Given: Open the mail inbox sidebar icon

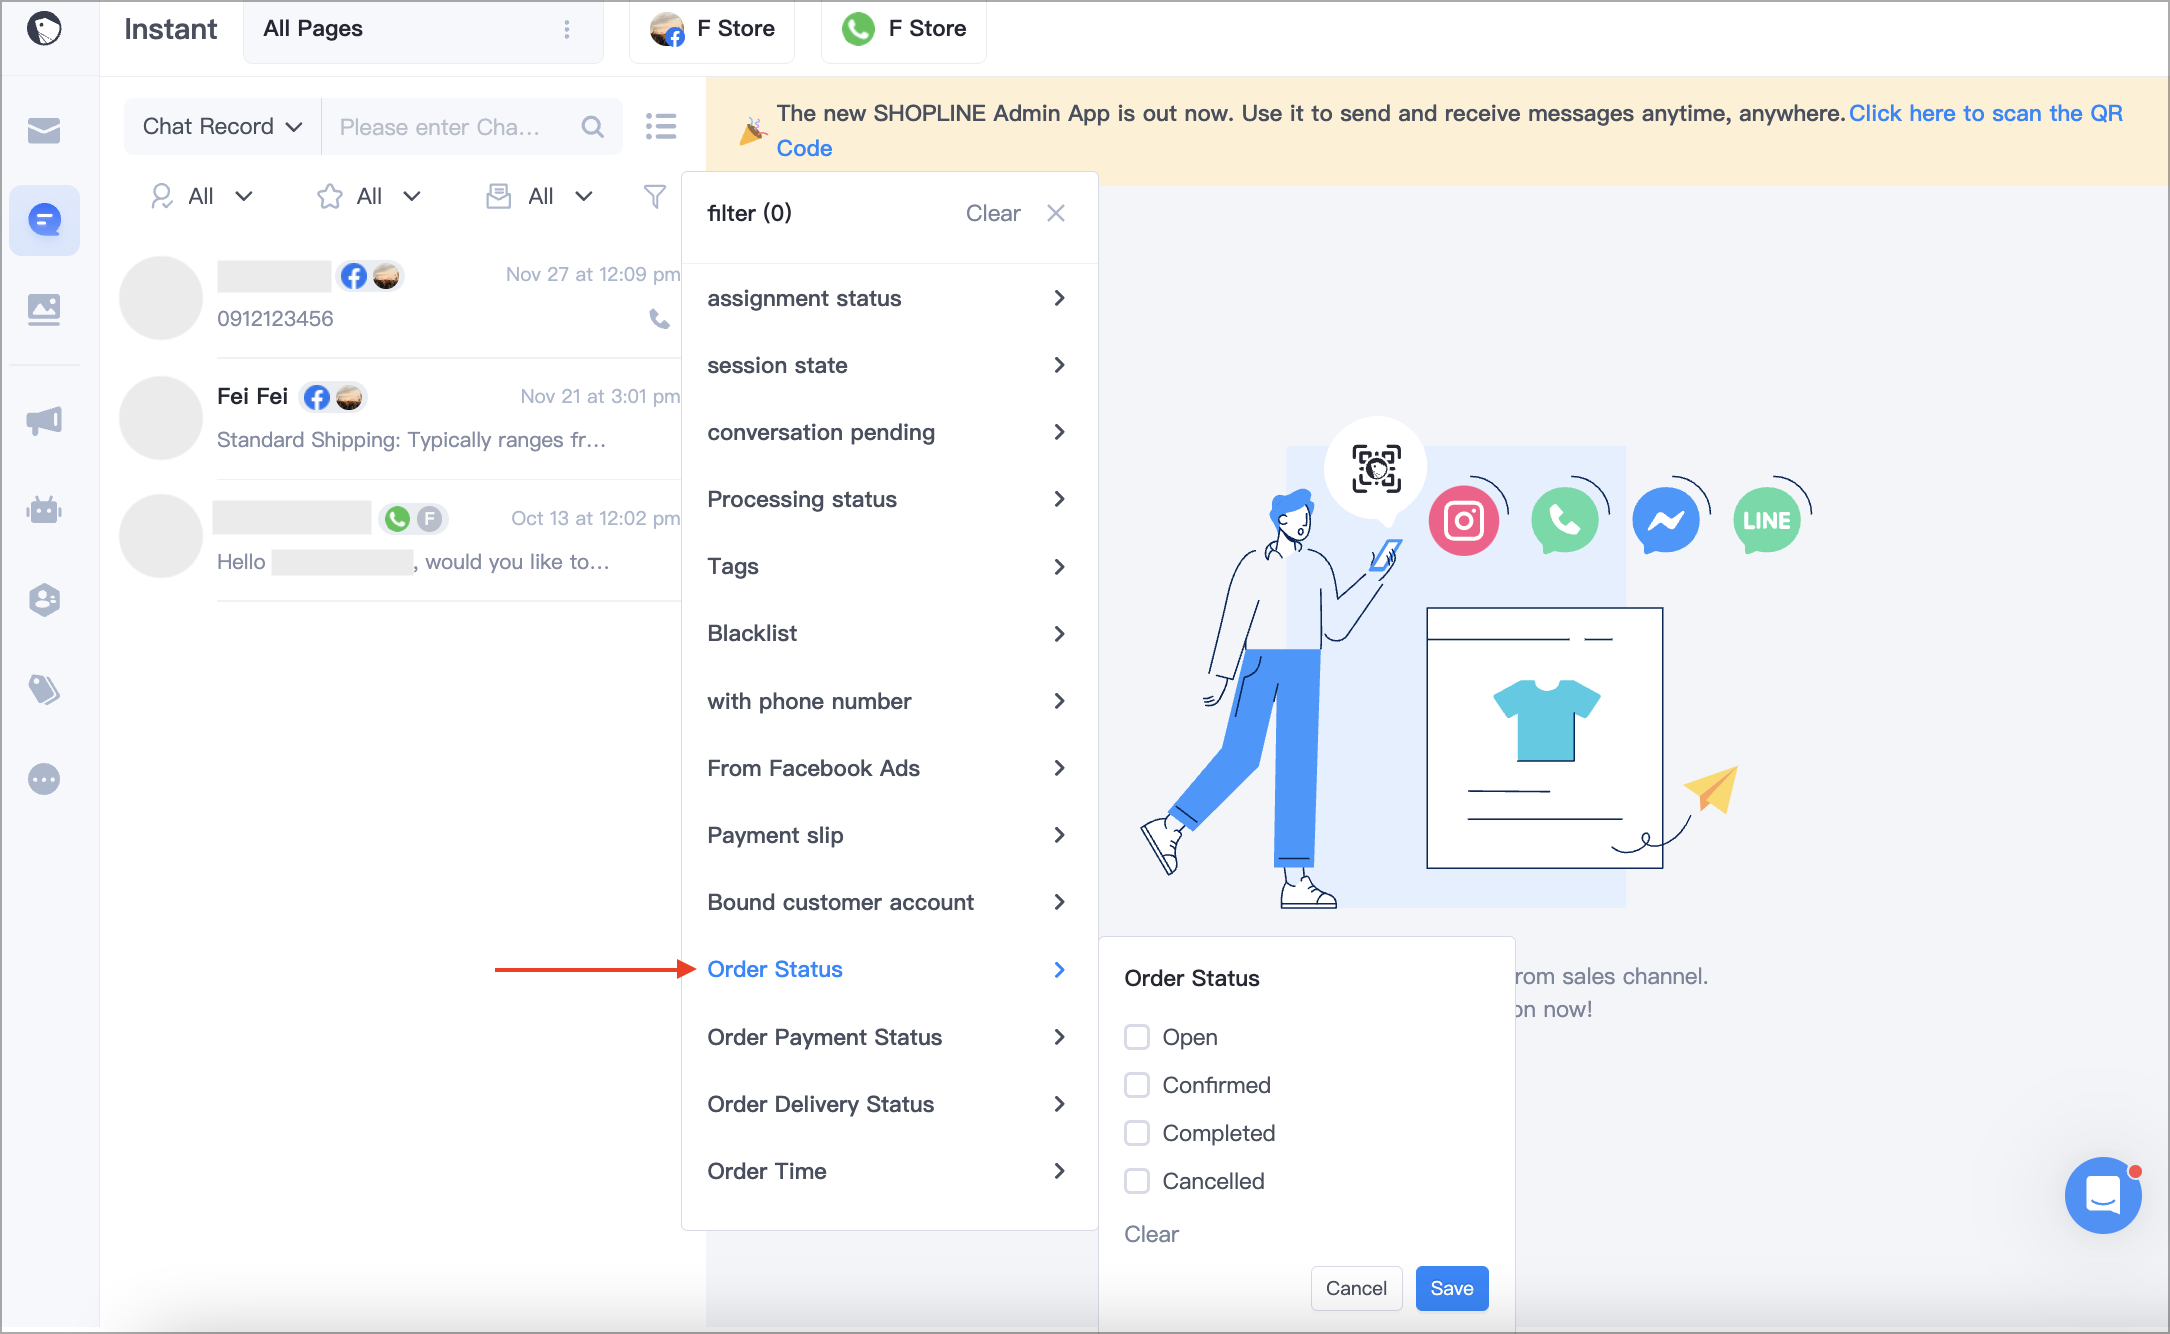Looking at the screenshot, I should coord(44,130).
